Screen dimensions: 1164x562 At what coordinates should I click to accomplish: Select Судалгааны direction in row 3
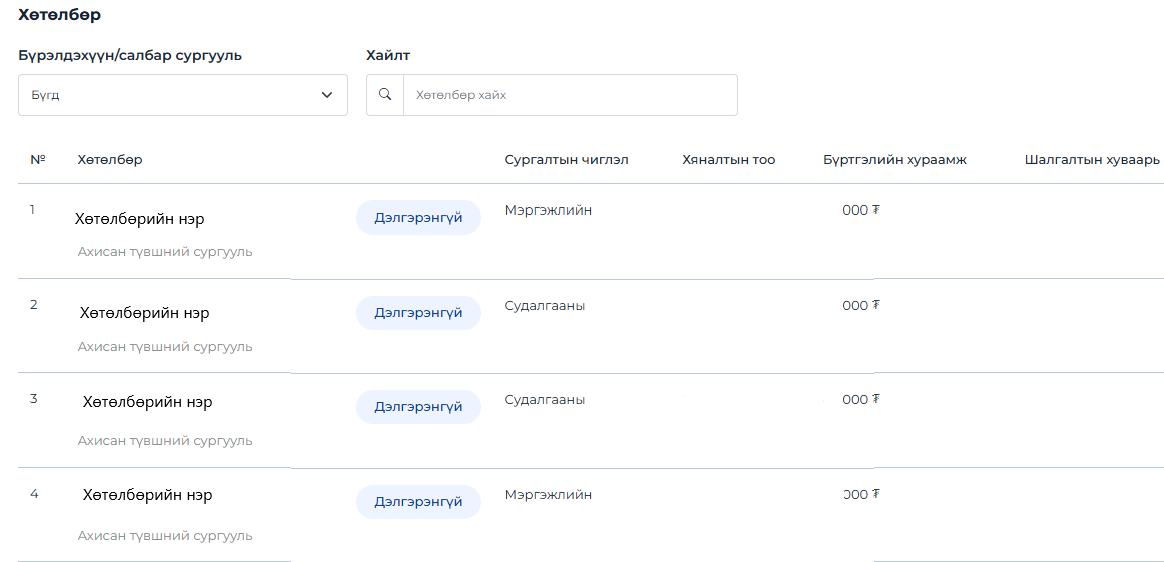[x=545, y=399]
